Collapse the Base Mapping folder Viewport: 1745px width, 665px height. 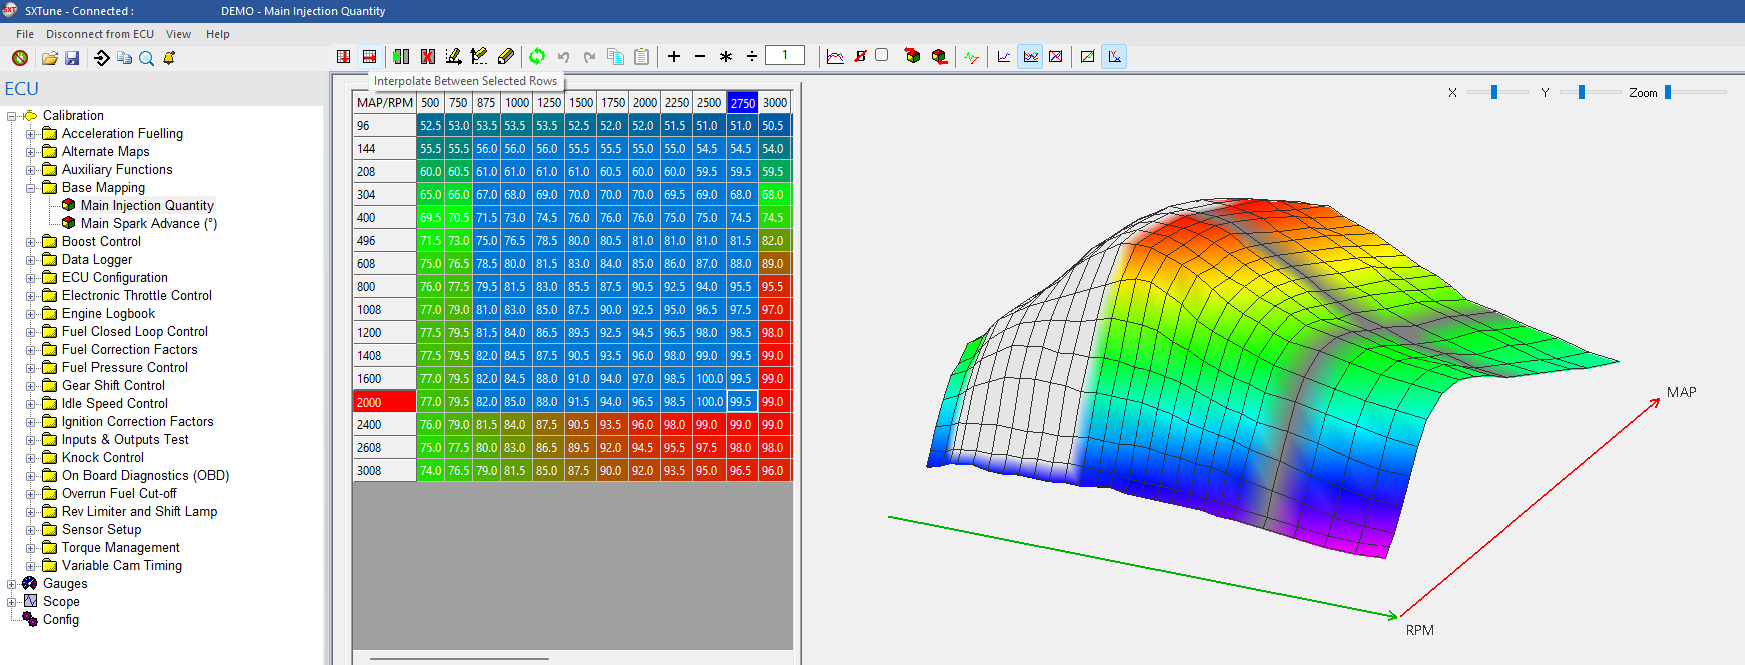(31, 188)
